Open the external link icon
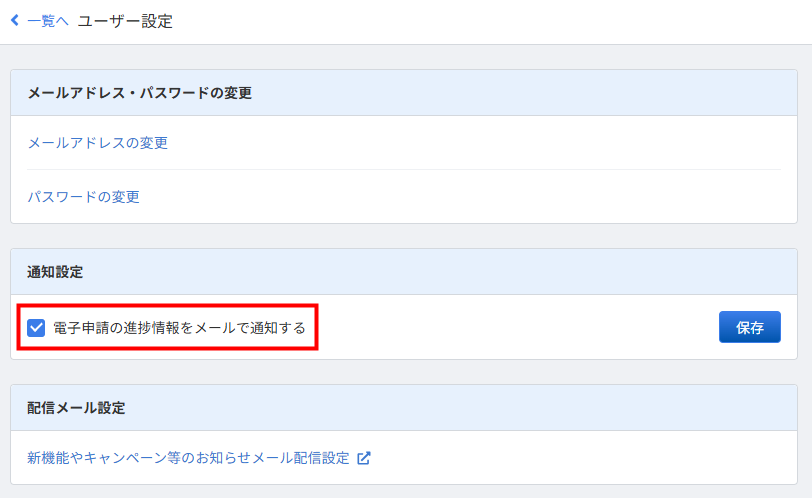Image resolution: width=812 pixels, height=498 pixels. (364, 458)
